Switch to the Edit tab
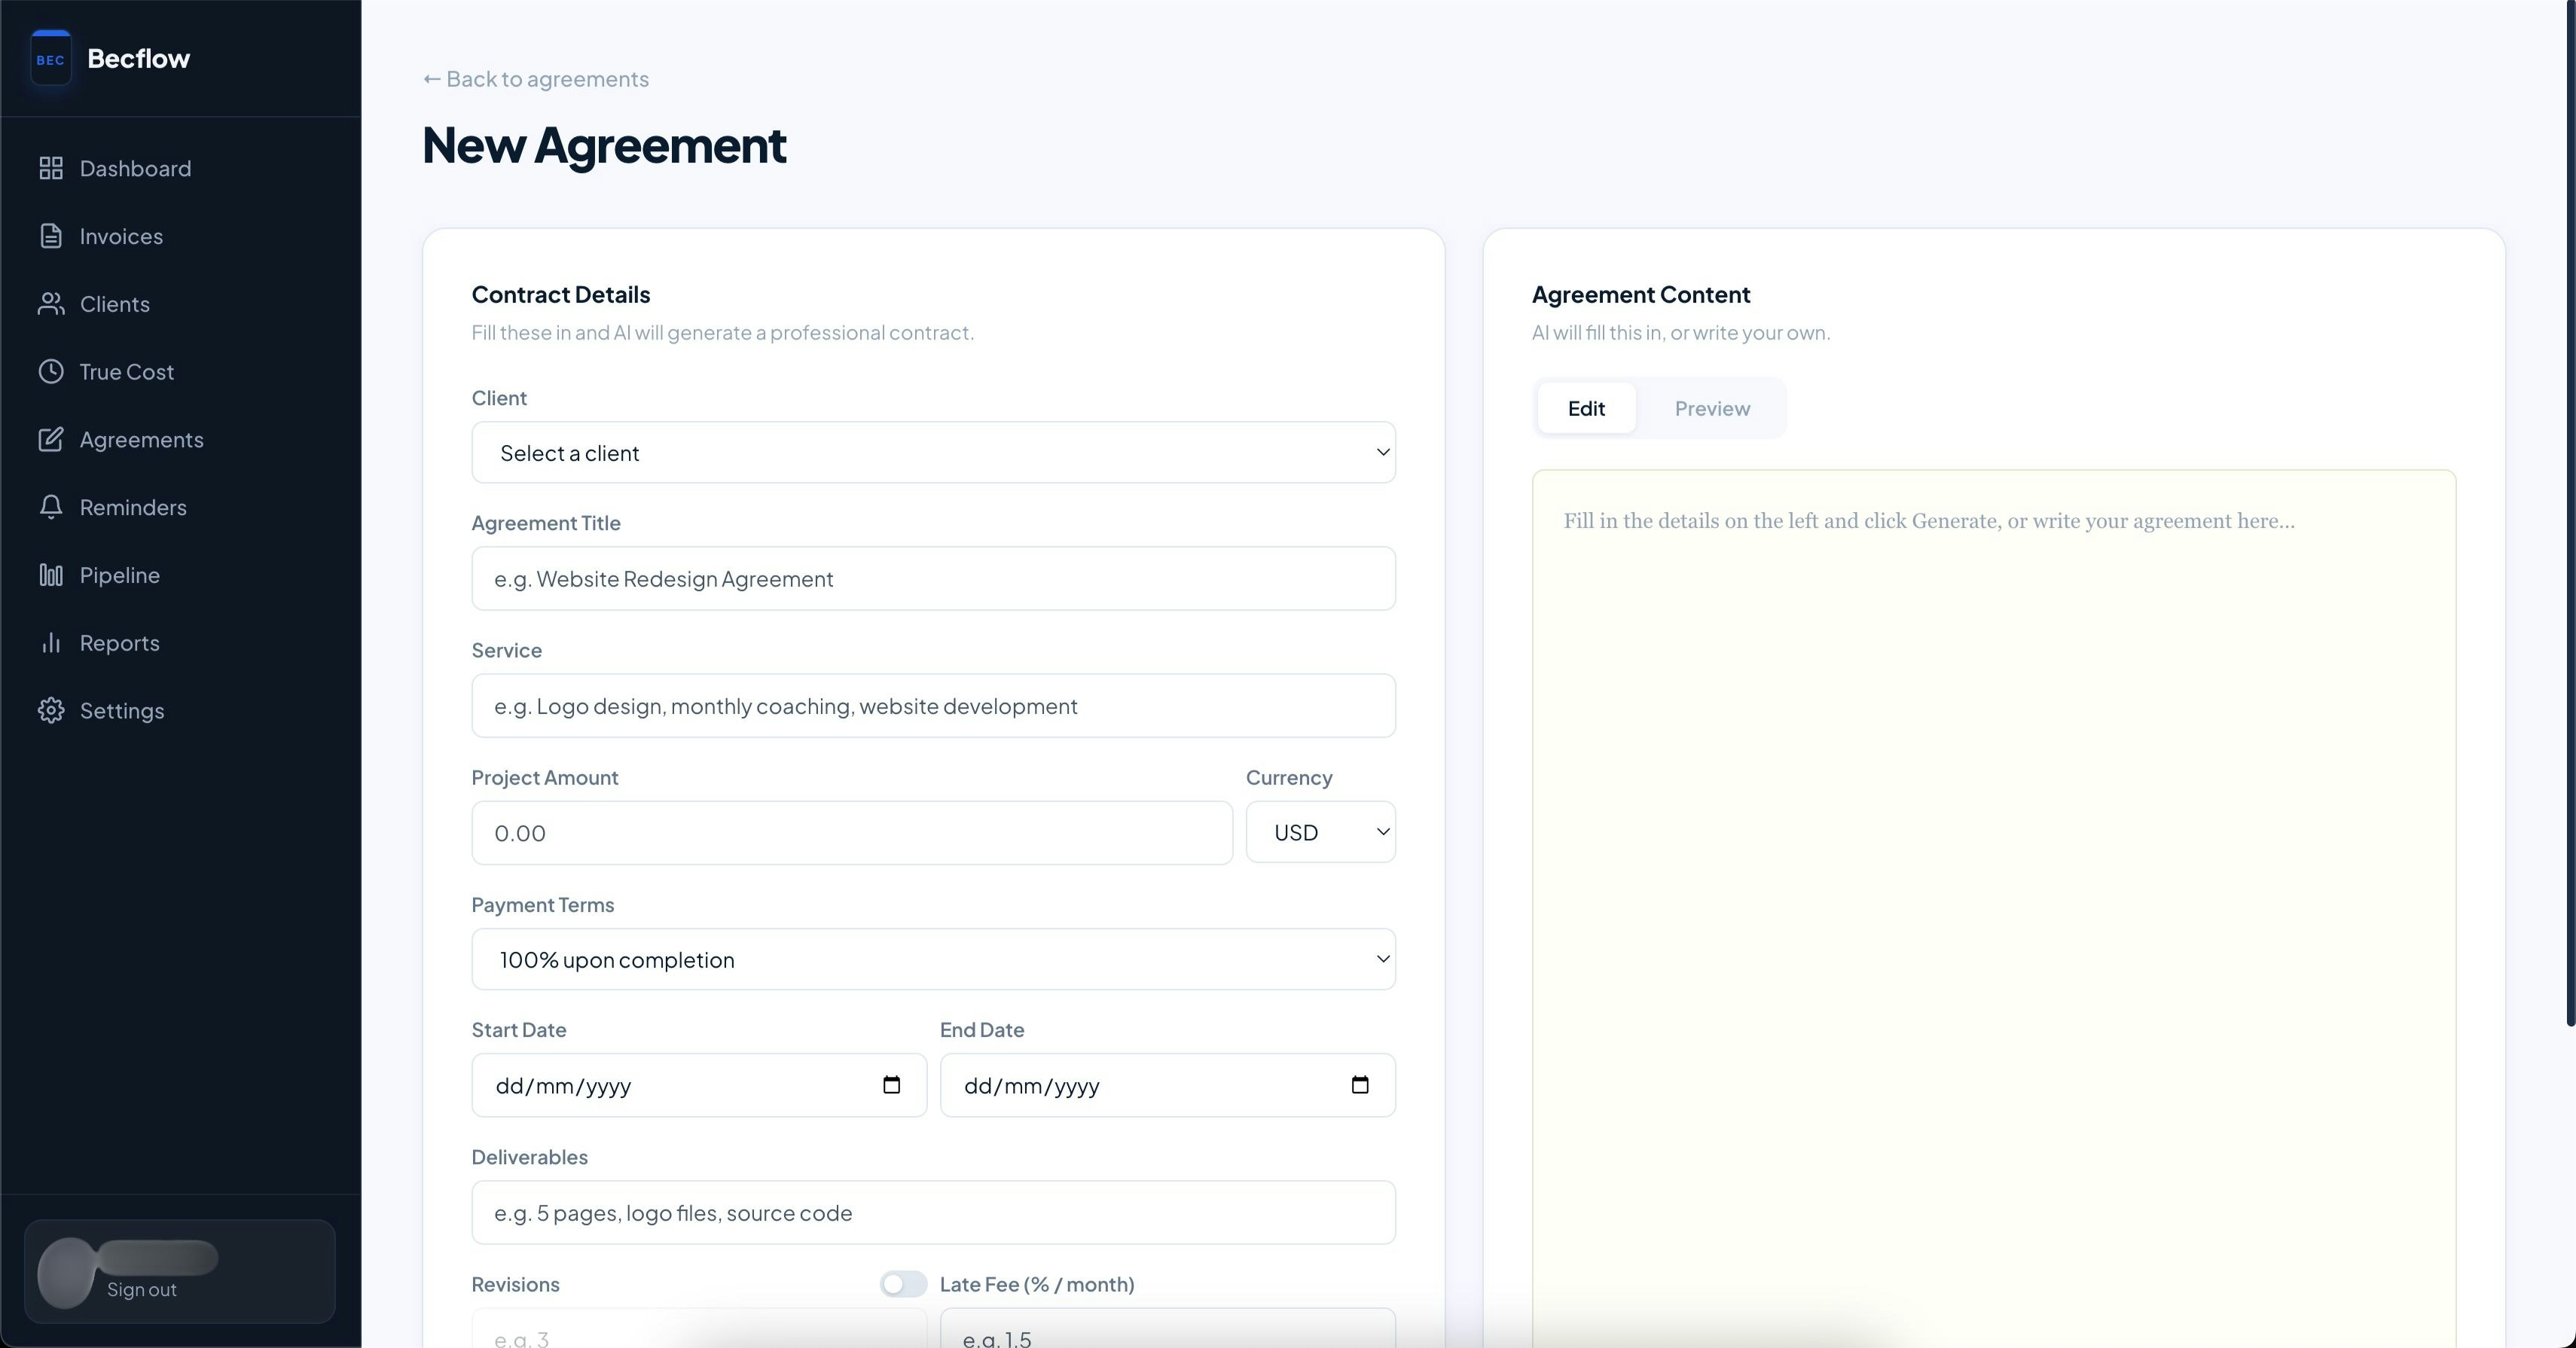The width and height of the screenshot is (2576, 1348). pyautogui.click(x=1586, y=408)
